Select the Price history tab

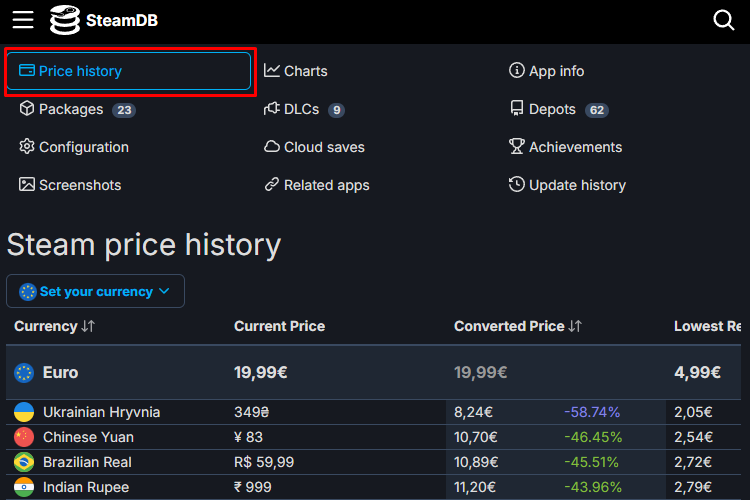click(x=129, y=71)
